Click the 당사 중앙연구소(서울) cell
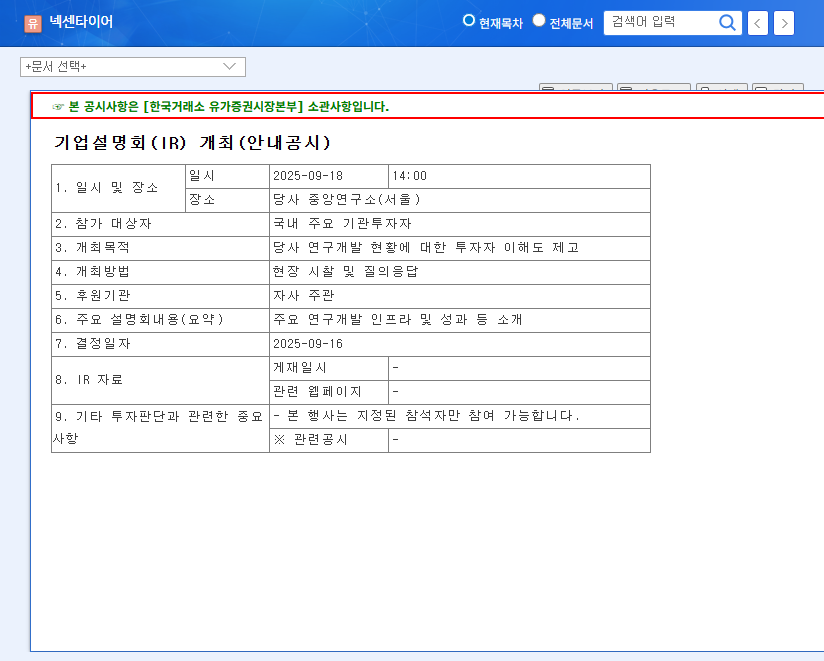Image resolution: width=824 pixels, height=661 pixels. coord(460,200)
